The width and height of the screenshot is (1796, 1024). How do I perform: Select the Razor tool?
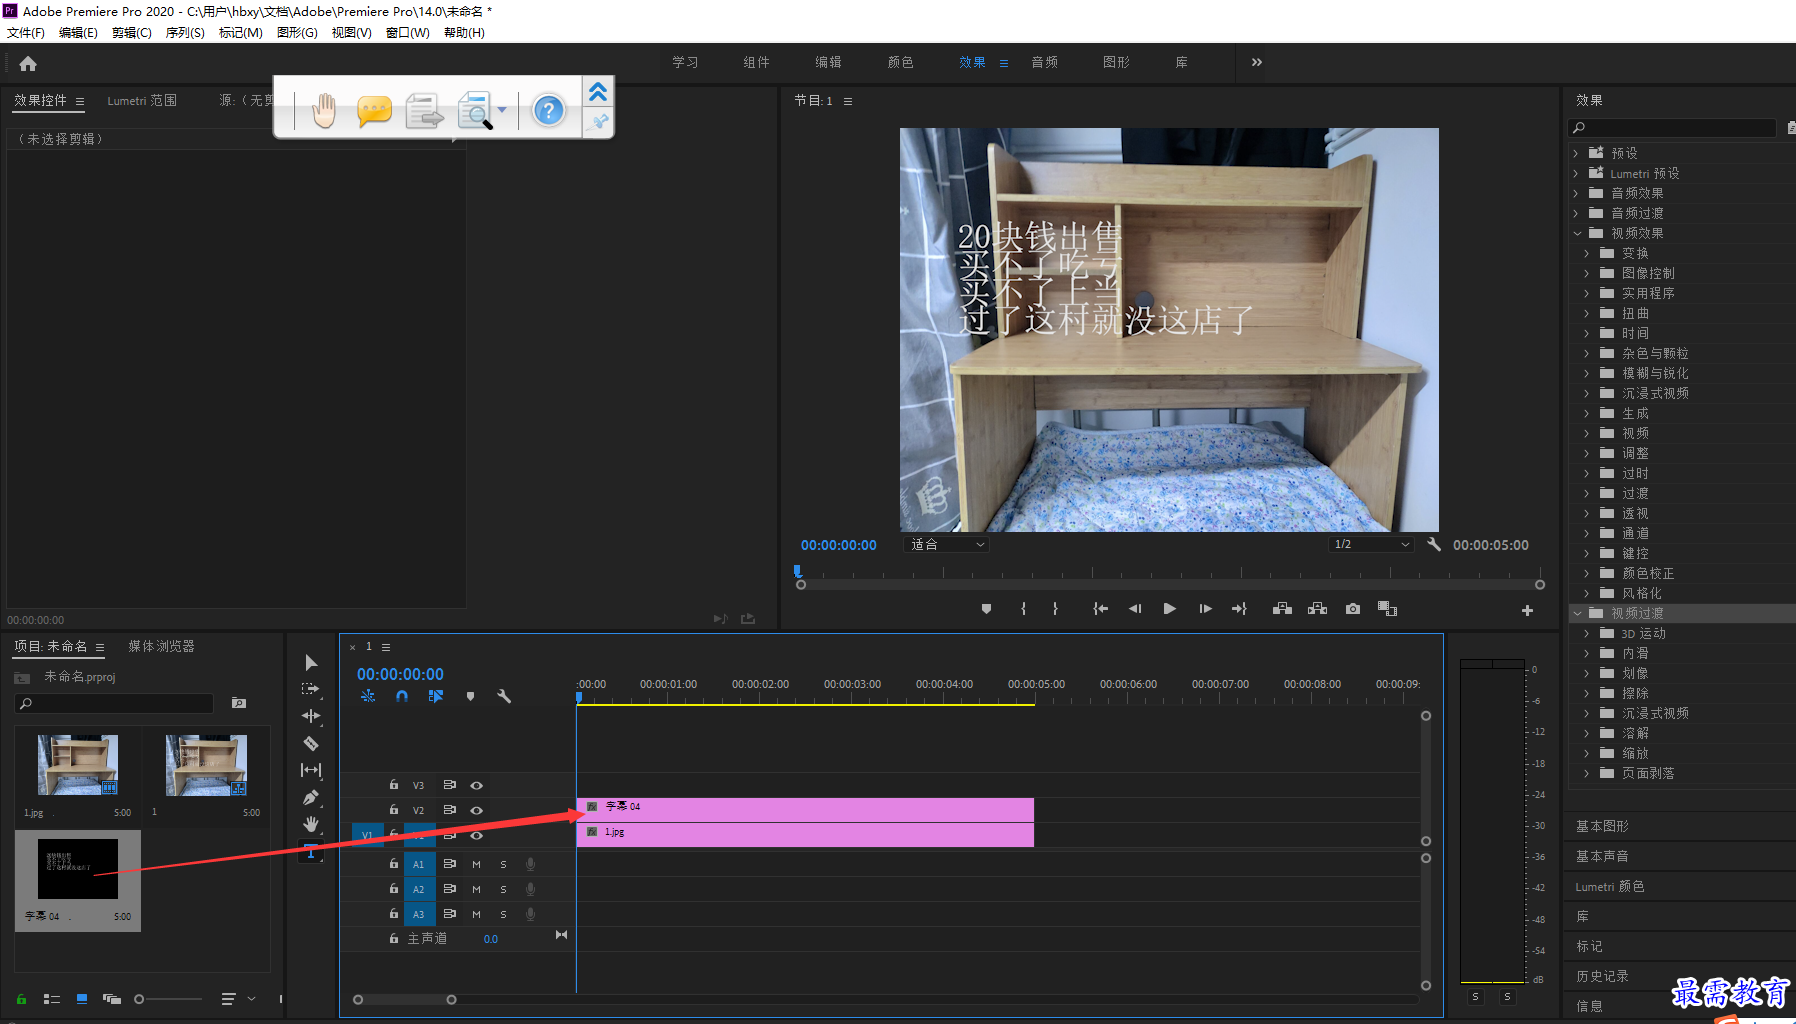[311, 743]
